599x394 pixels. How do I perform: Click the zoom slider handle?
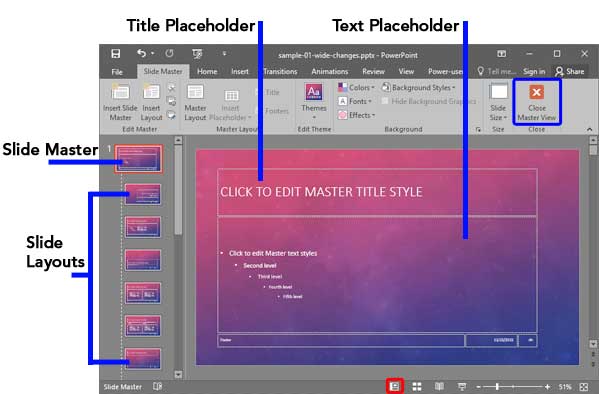click(497, 387)
